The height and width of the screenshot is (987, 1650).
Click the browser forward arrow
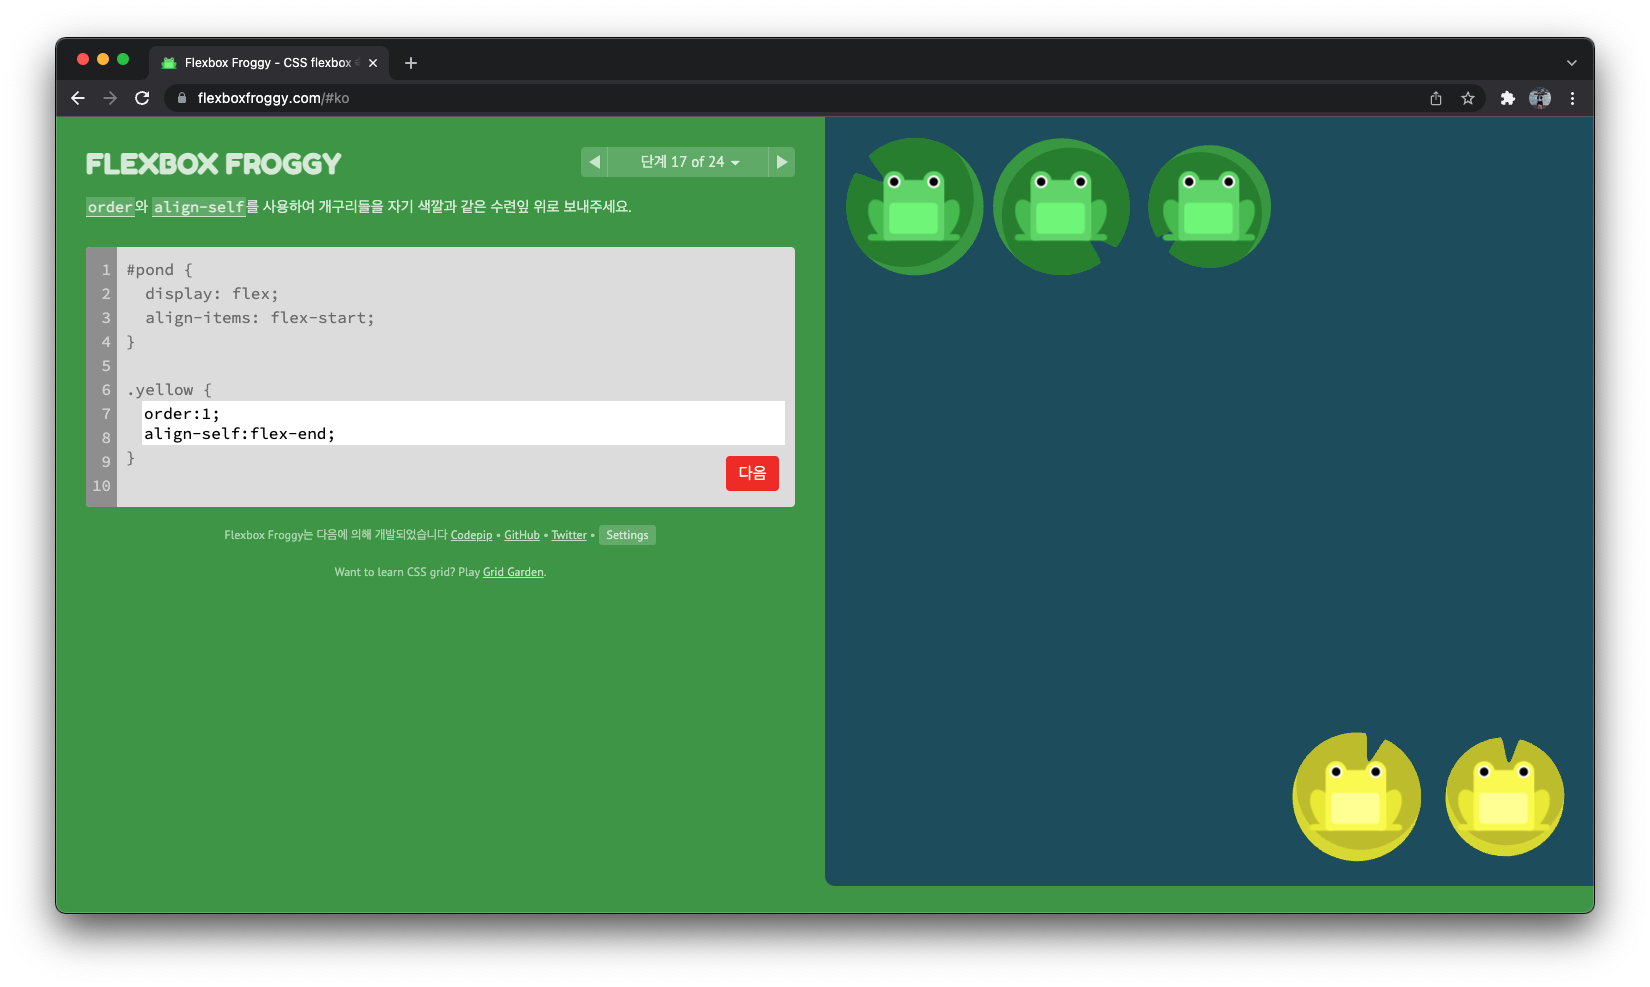(110, 98)
